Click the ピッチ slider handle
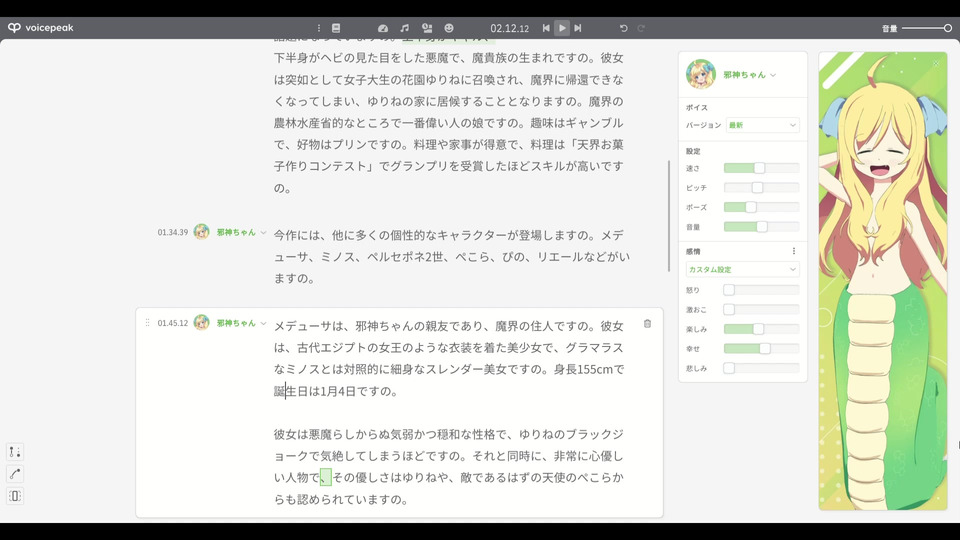This screenshot has width=960, height=540. [x=757, y=187]
